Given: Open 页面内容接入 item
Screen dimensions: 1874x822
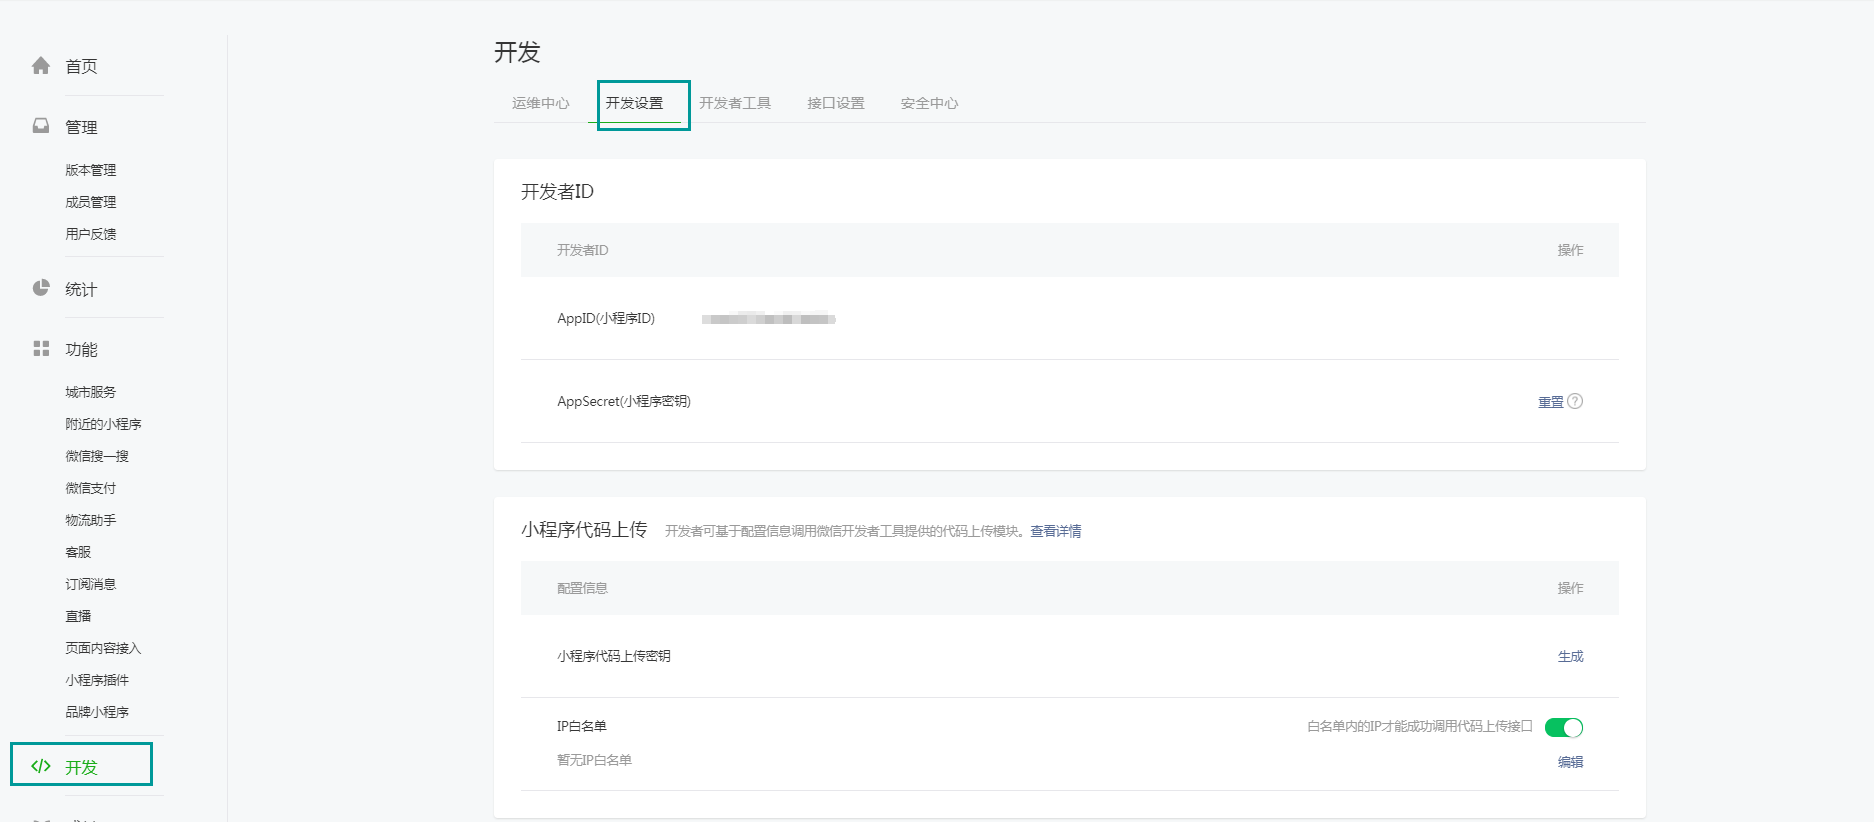Looking at the screenshot, I should (x=103, y=648).
